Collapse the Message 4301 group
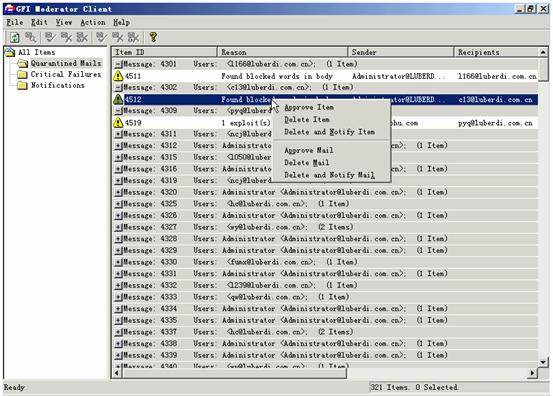 [118, 64]
